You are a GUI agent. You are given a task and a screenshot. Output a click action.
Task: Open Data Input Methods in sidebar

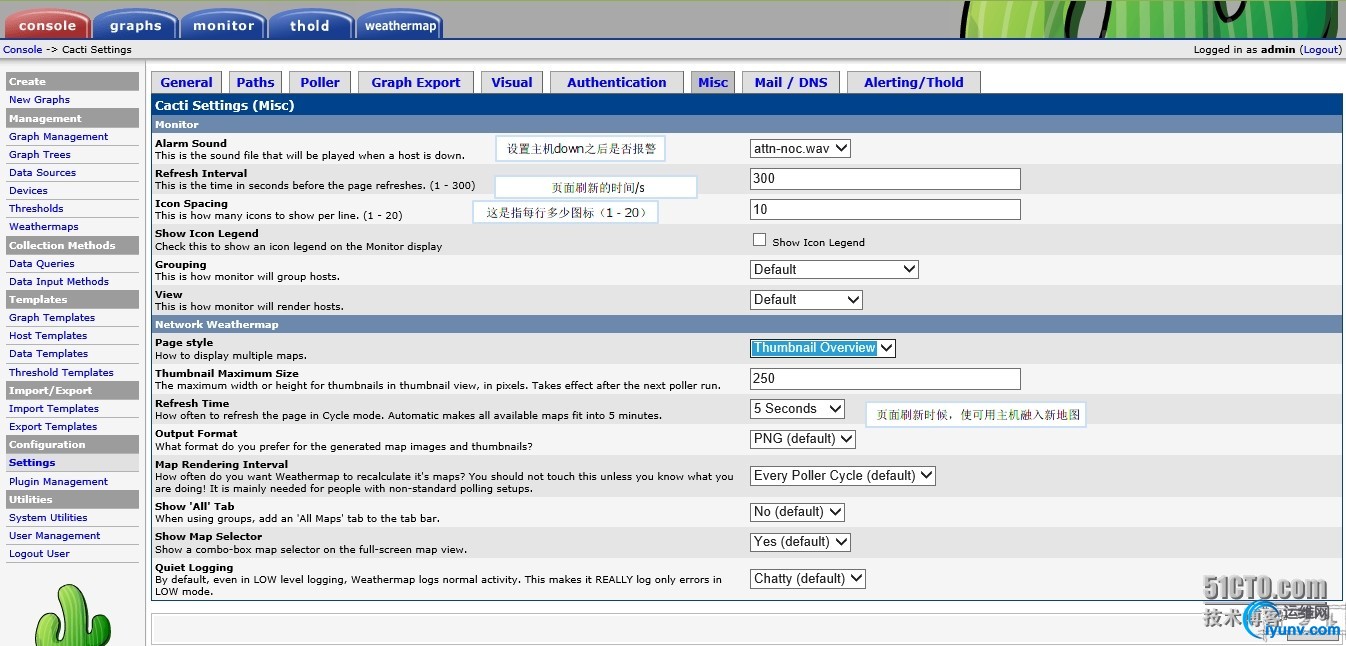tap(59, 282)
